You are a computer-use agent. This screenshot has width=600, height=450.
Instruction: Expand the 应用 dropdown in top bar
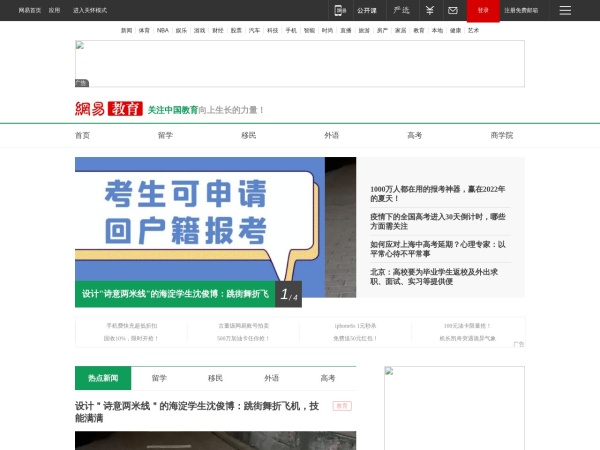pos(55,10)
